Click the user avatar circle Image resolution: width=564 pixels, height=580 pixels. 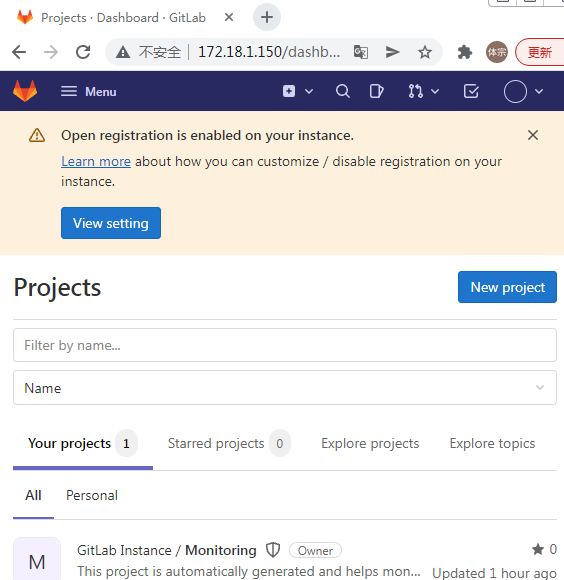(x=515, y=91)
